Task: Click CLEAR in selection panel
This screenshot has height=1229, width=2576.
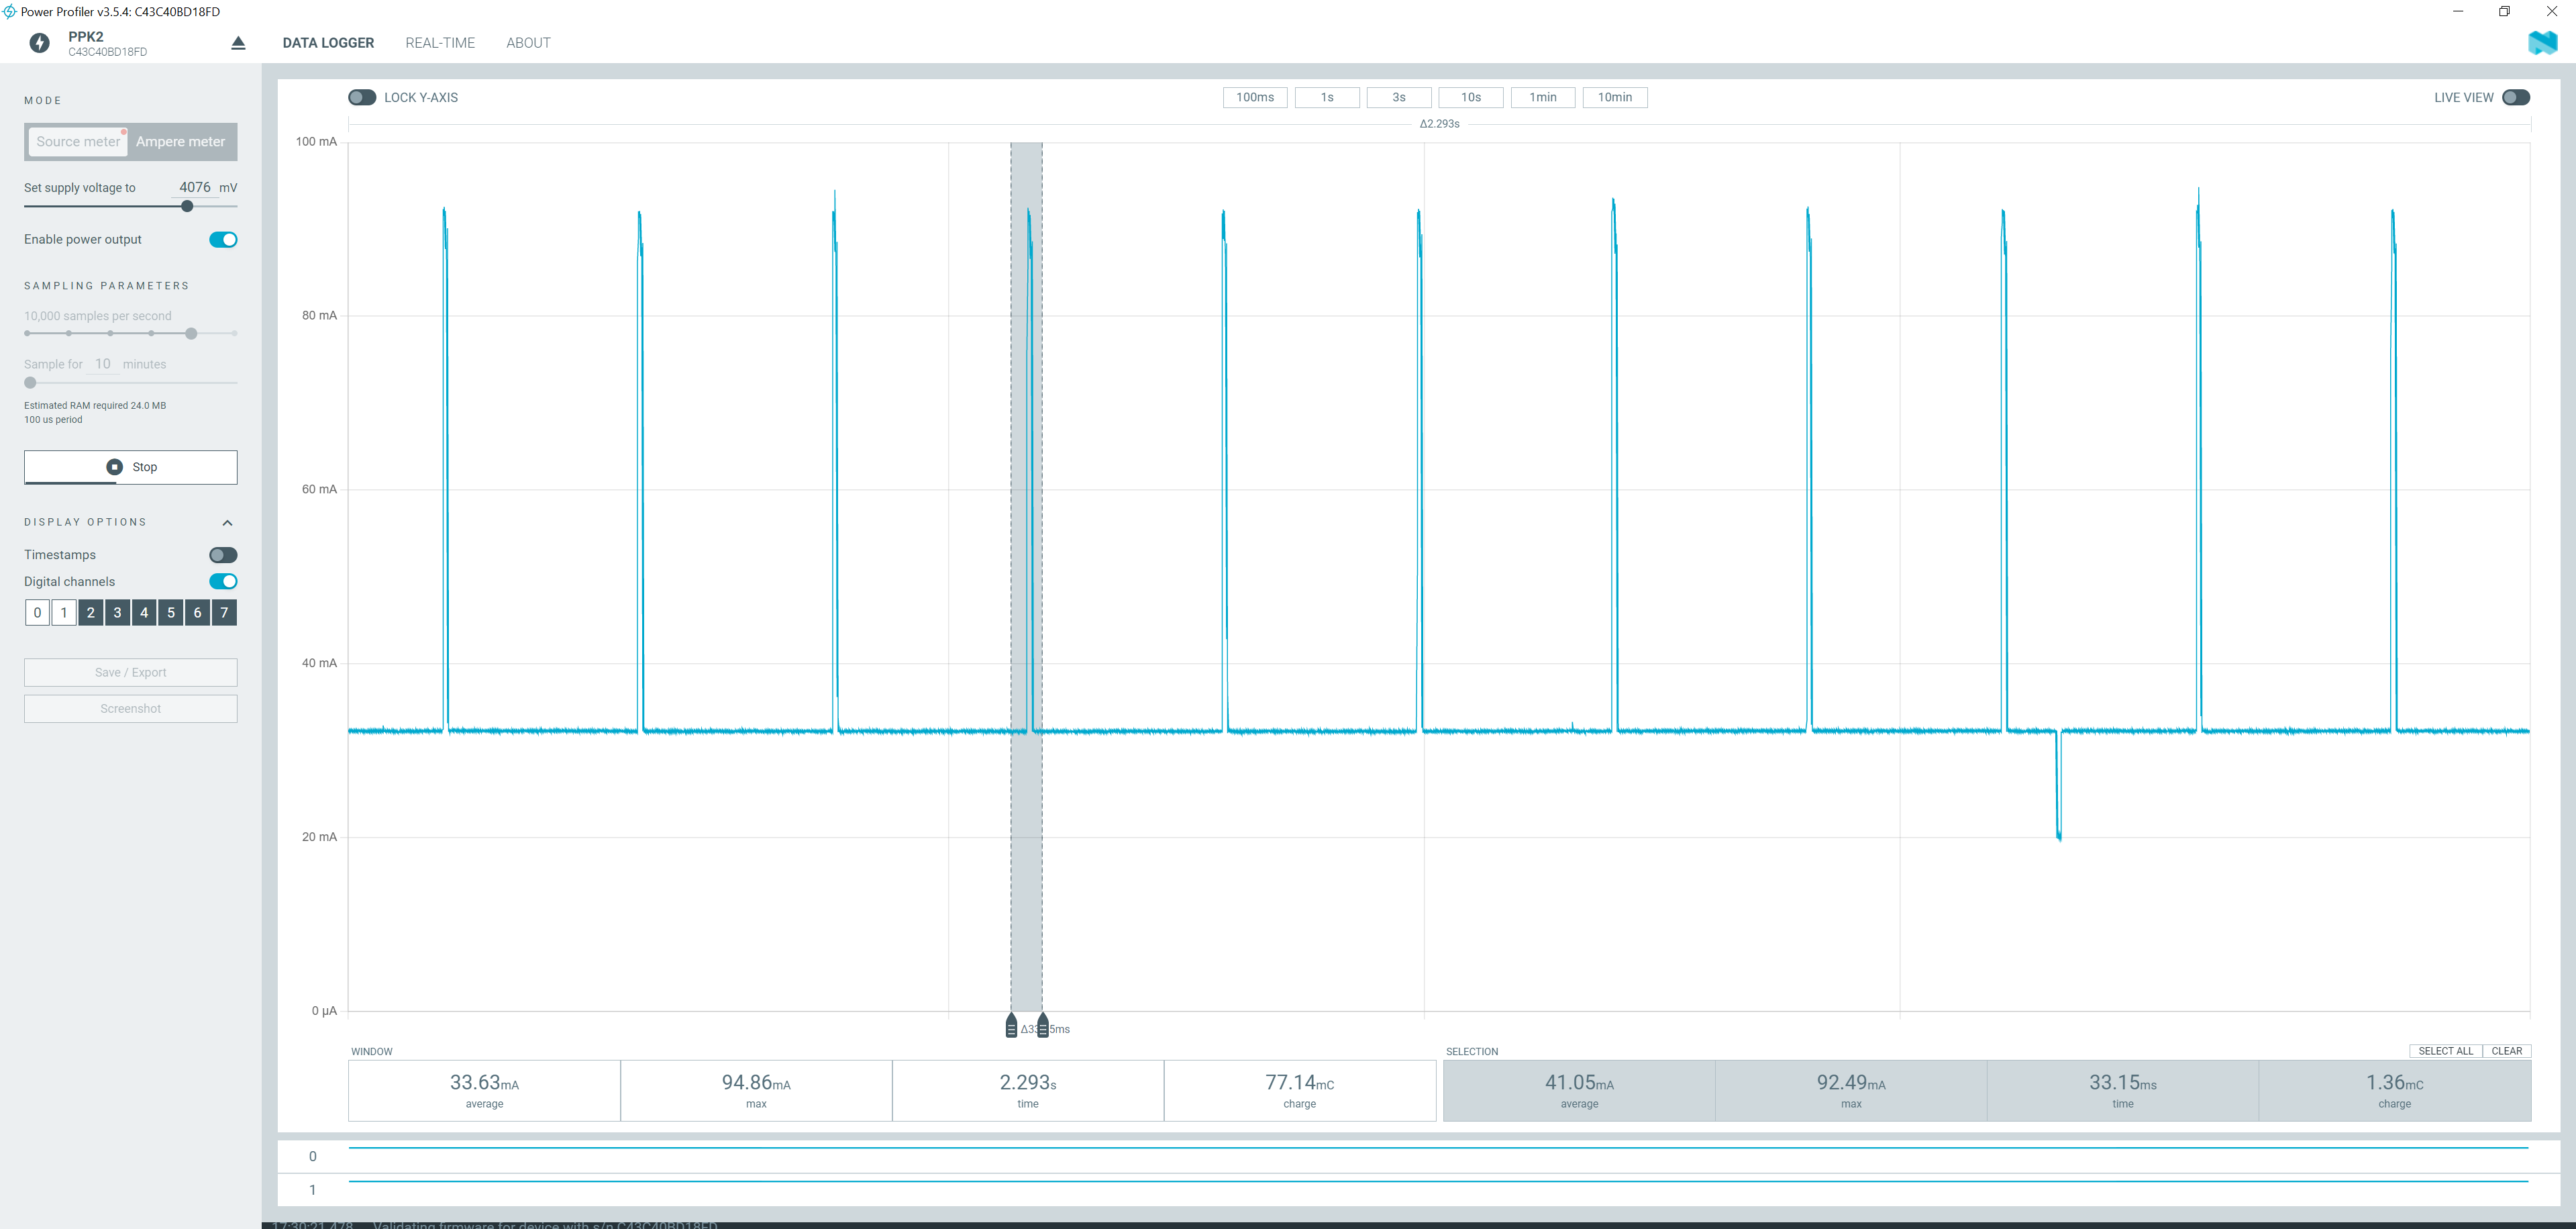Action: pos(2507,1051)
